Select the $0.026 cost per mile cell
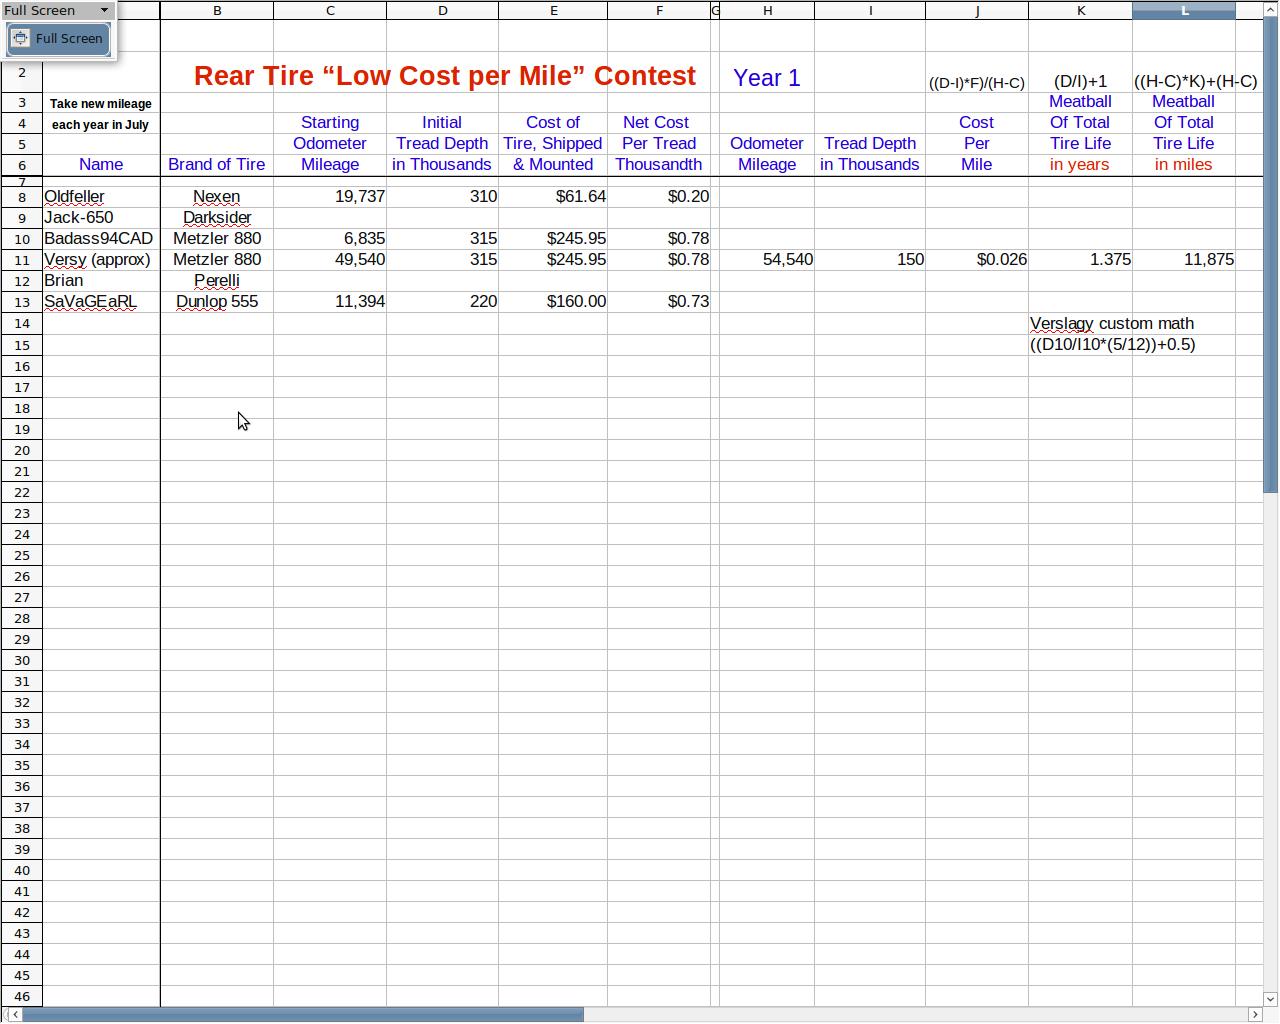This screenshot has width=1280, height=1024. point(976,260)
